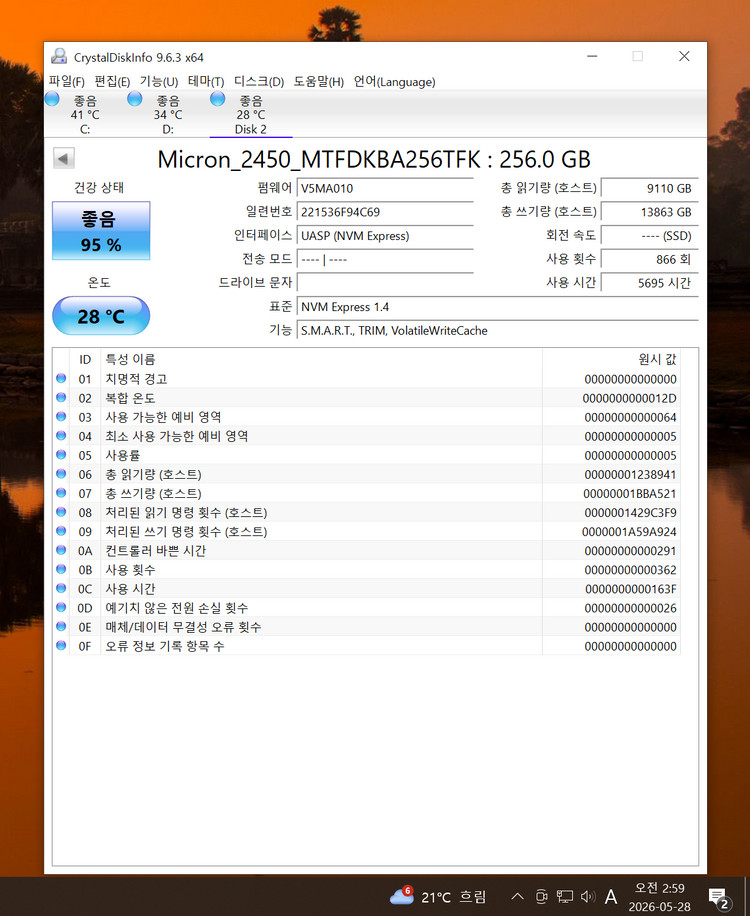Click the serial number field 221536F94C69

(385, 211)
